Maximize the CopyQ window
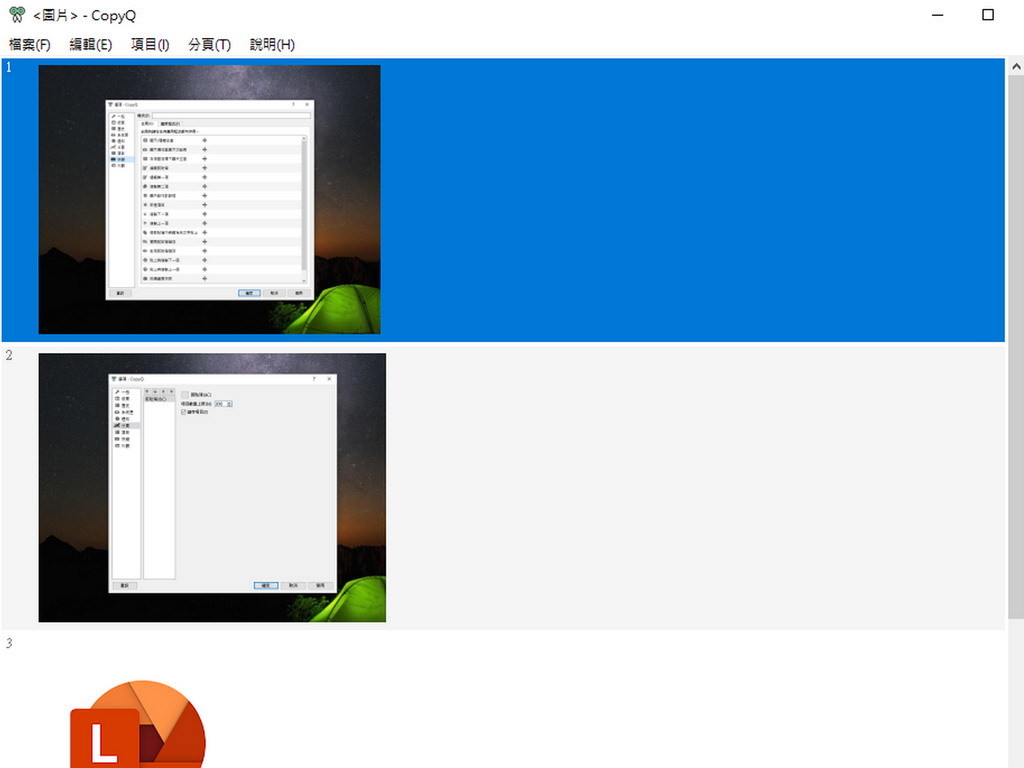 tap(988, 15)
